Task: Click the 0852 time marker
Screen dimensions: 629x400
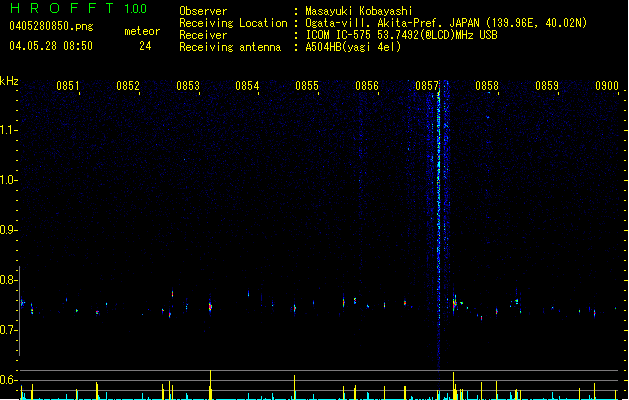Action: (x=128, y=86)
